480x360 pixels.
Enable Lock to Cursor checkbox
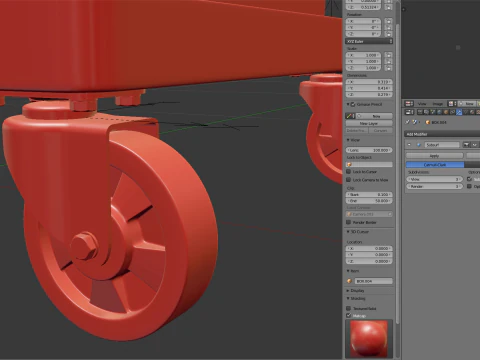coord(349,171)
